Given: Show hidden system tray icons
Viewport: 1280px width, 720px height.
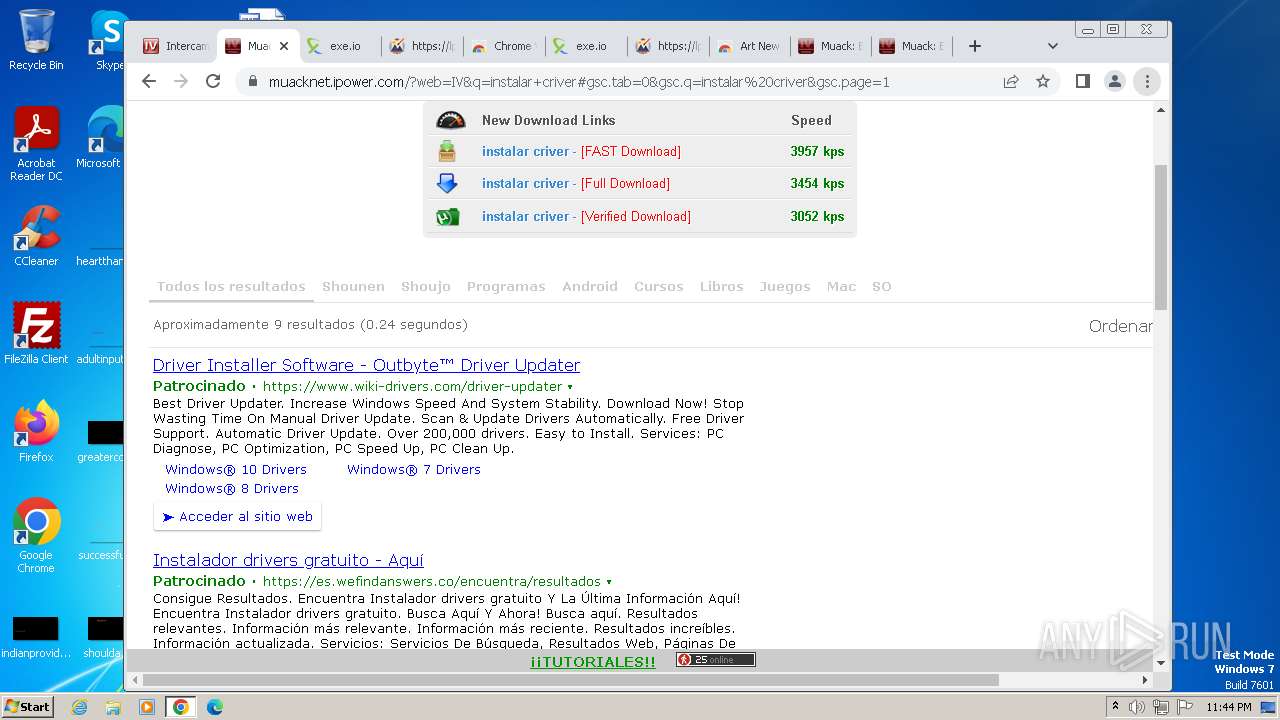Looking at the screenshot, I should coord(1115,706).
